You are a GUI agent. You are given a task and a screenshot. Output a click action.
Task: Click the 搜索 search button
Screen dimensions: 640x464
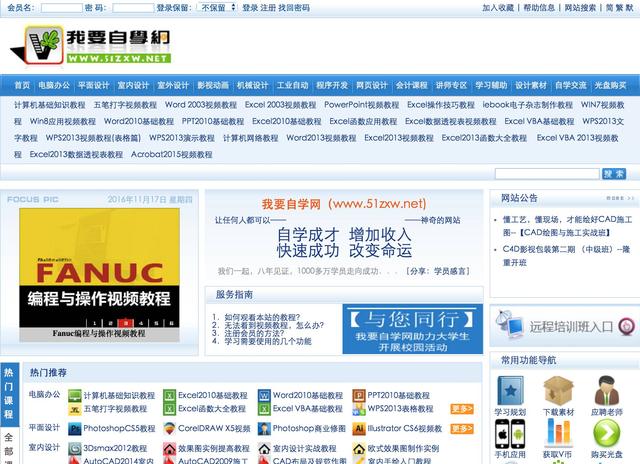(x=613, y=174)
